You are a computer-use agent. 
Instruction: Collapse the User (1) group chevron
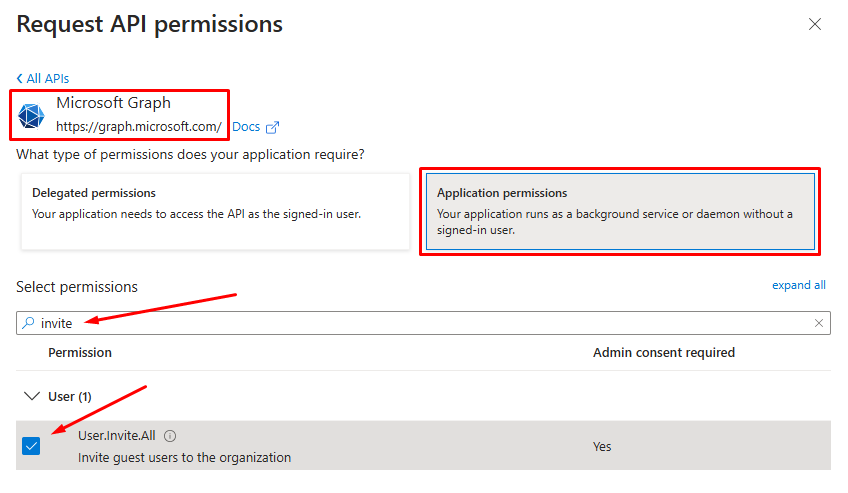[x=32, y=396]
